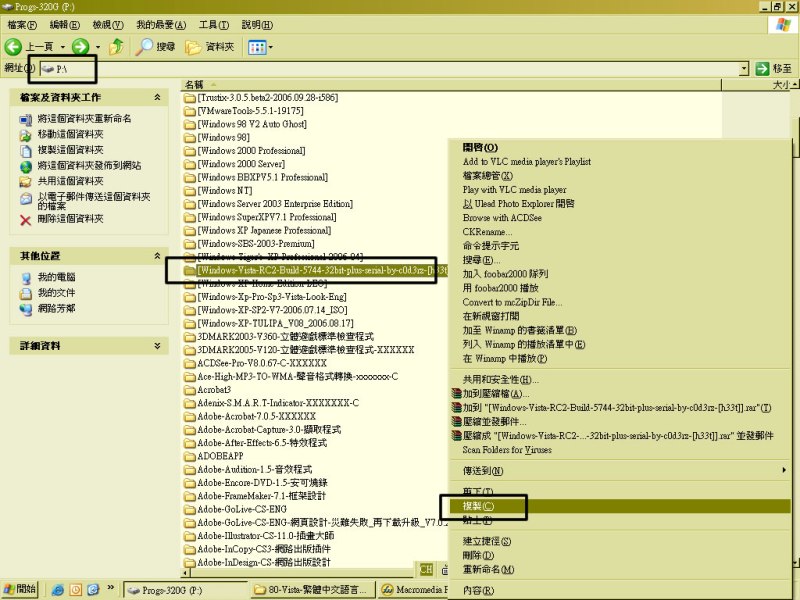Go up one folder level icon
This screenshot has width=800, height=600.
116,46
